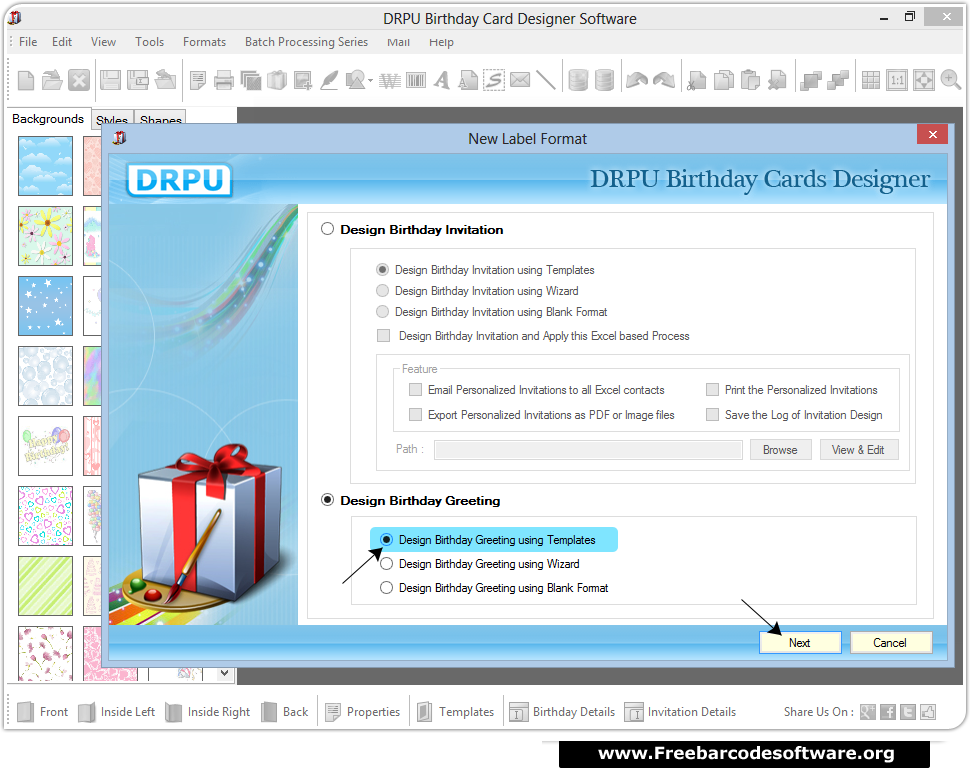The height and width of the screenshot is (768, 970).
Task: Open the File menu
Action: click(x=28, y=42)
